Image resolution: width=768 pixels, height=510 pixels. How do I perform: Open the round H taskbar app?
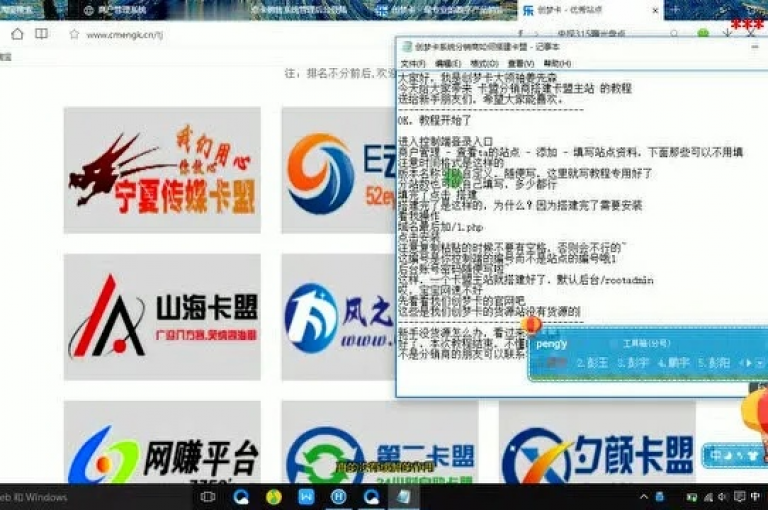pos(338,497)
